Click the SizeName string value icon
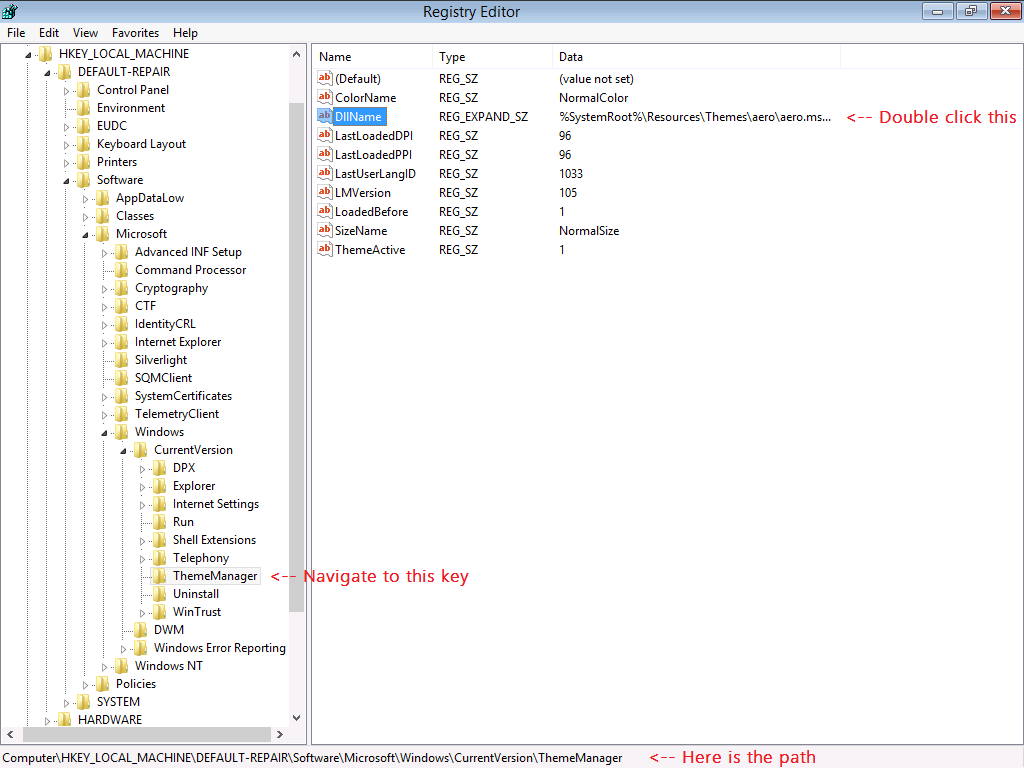 [x=324, y=231]
